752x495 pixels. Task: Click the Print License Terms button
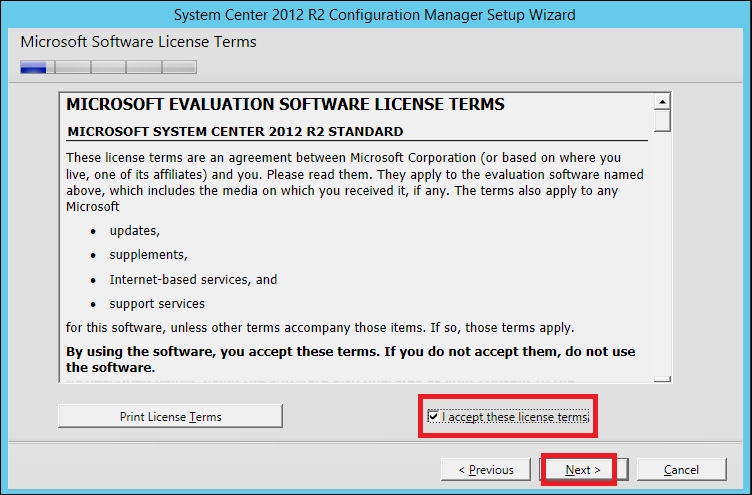click(170, 416)
